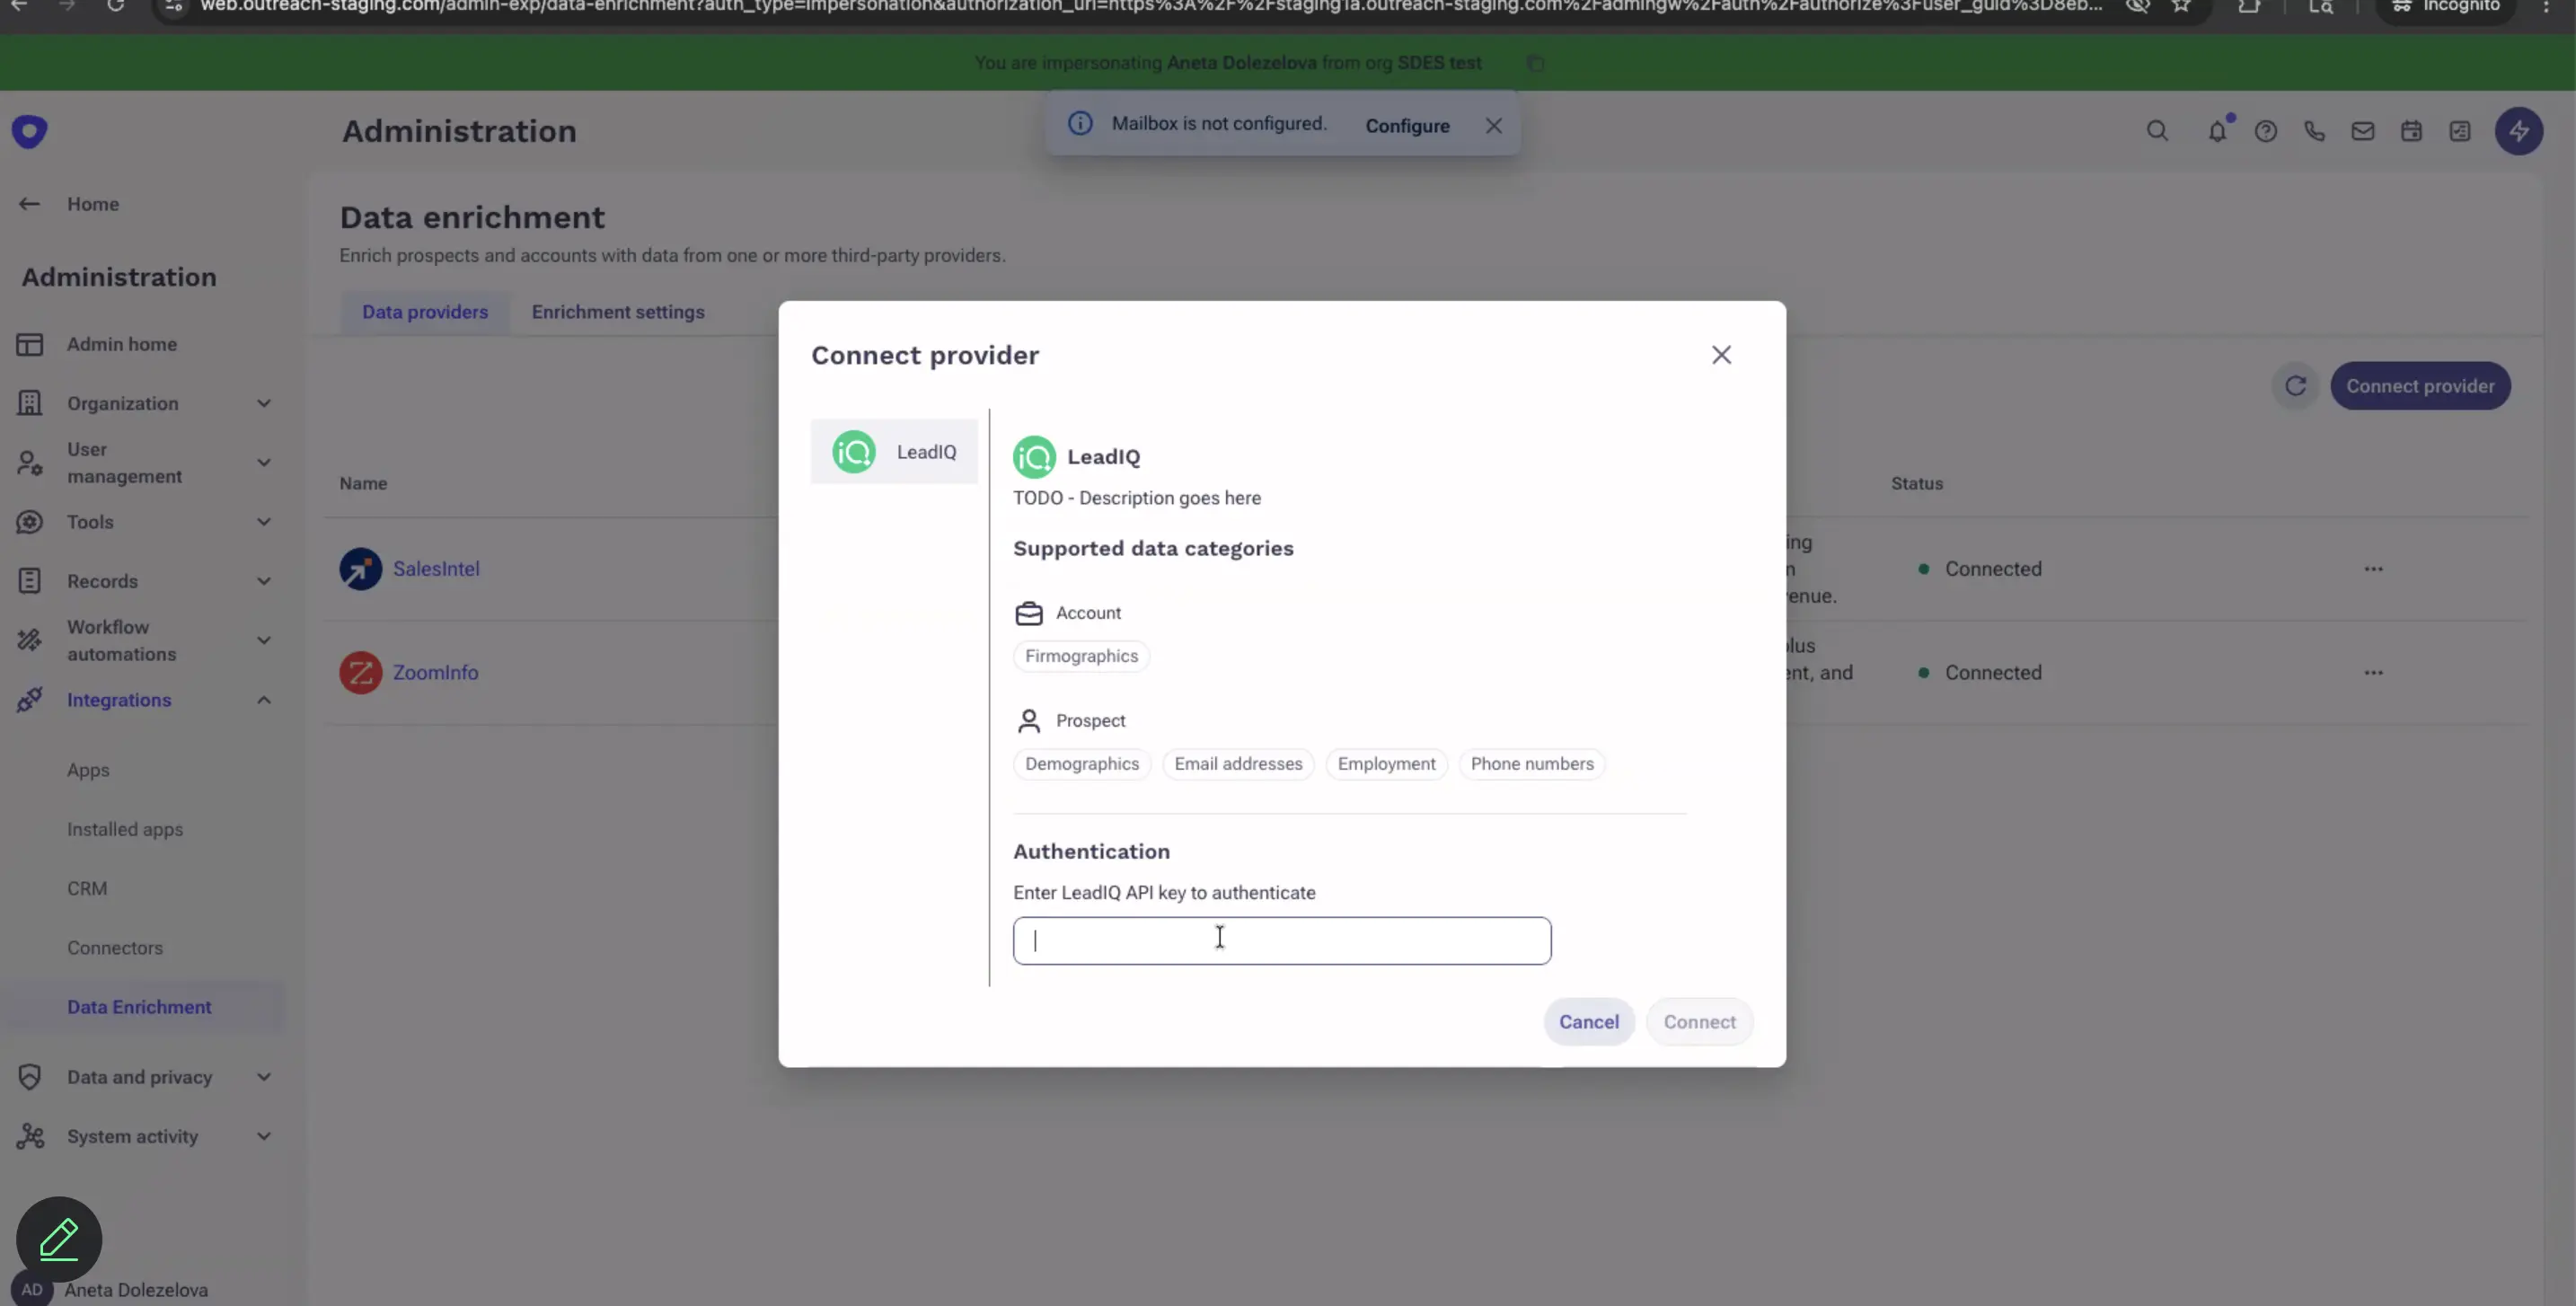Select the Admin home icon in the sidebar

tap(30, 344)
